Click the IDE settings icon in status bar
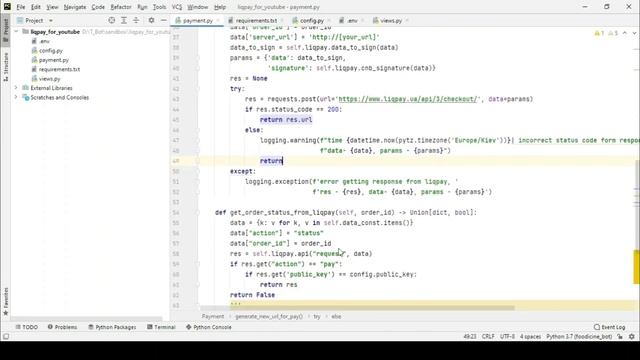640x360 pixels. tap(632, 337)
